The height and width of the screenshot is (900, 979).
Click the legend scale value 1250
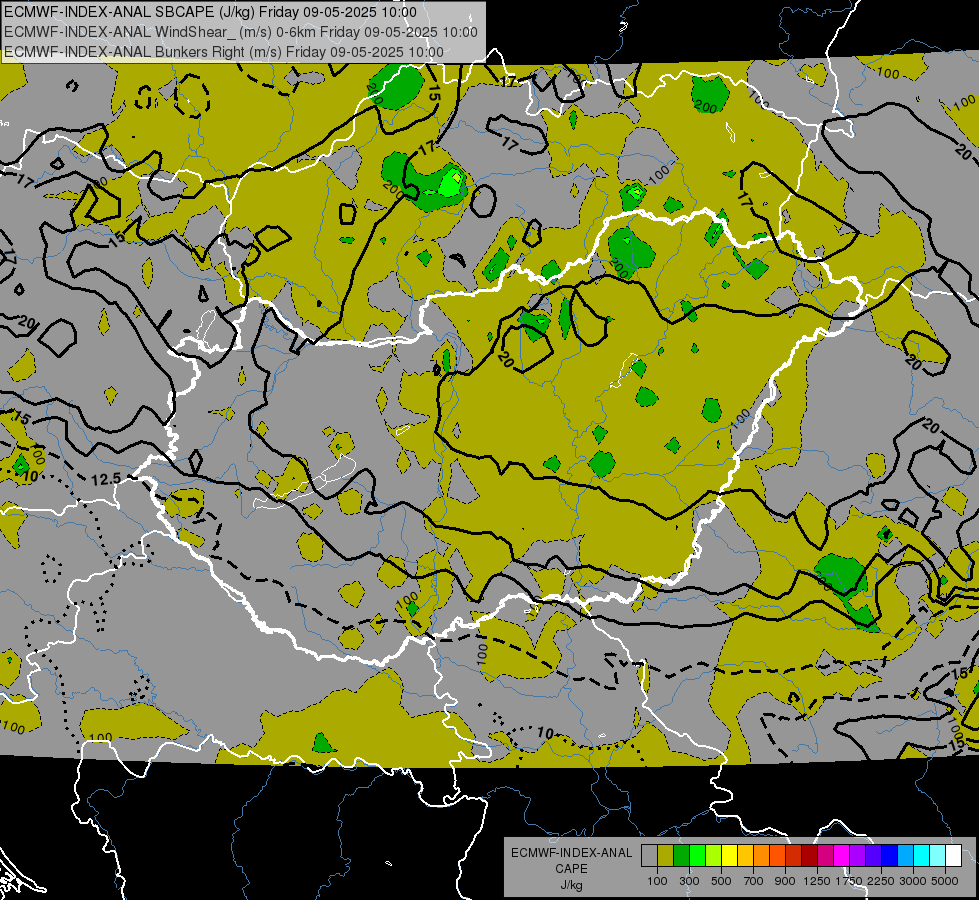click(x=817, y=881)
